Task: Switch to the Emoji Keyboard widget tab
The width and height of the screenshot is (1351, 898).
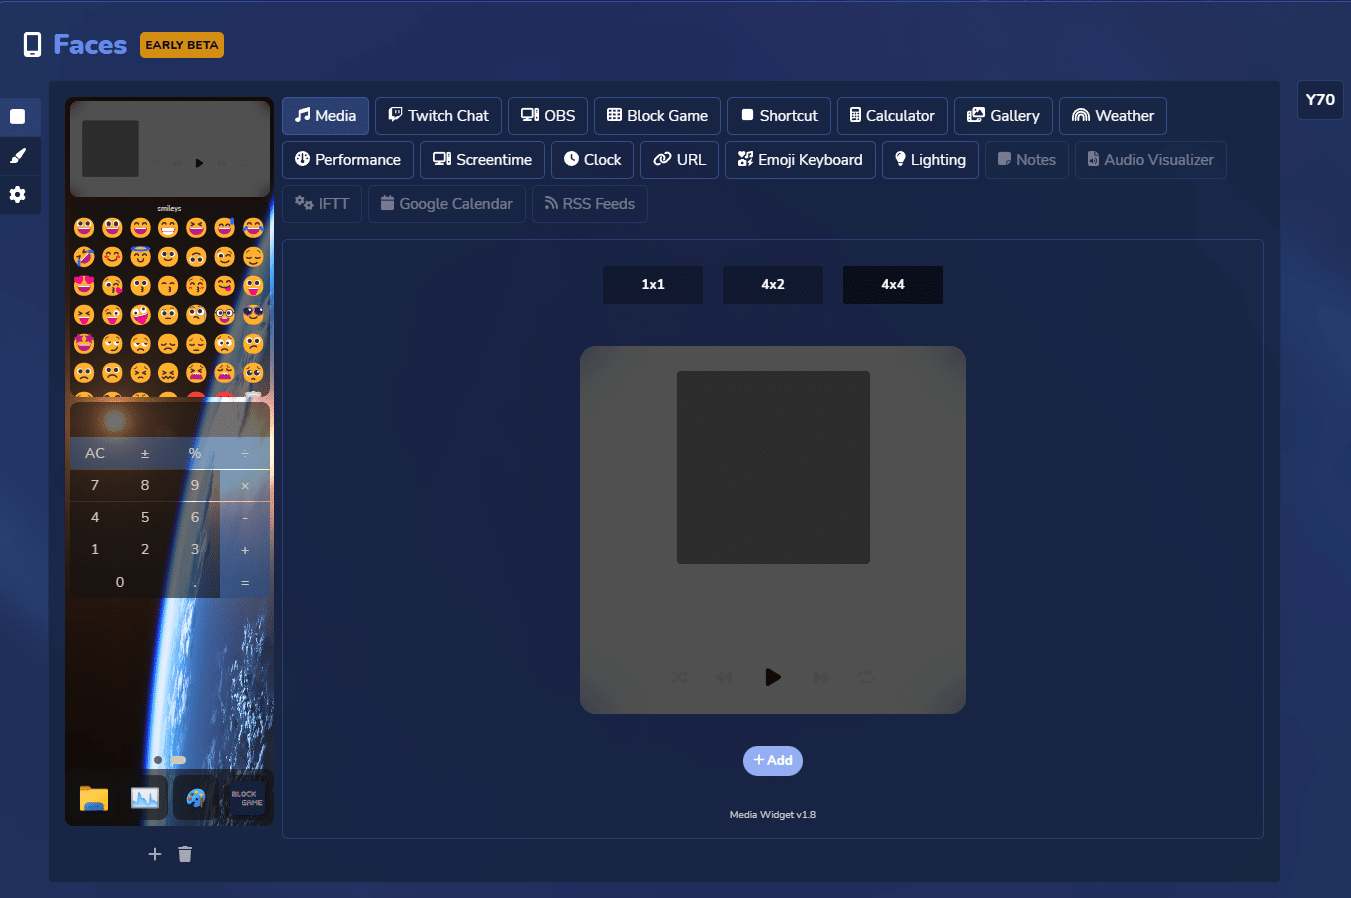Action: pyautogui.click(x=800, y=160)
